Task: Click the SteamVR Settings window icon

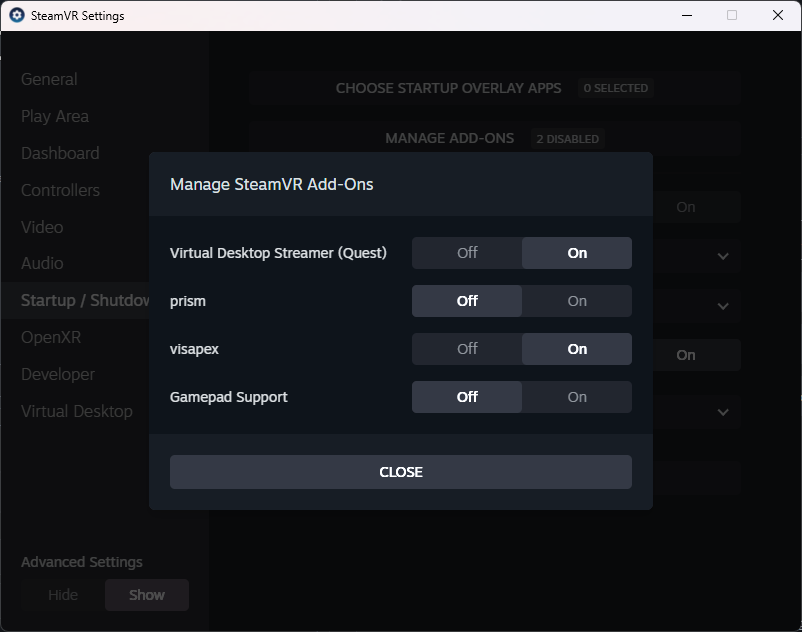Action: point(17,15)
